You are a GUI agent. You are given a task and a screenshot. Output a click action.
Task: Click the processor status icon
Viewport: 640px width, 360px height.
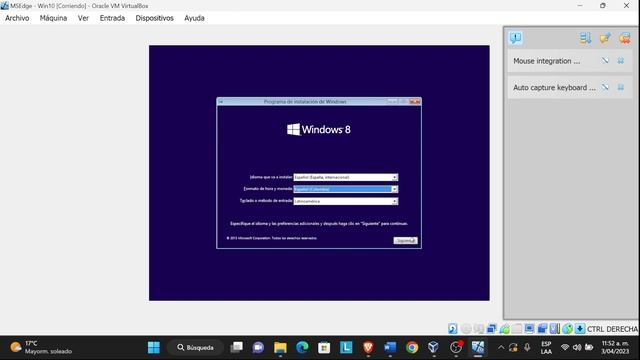tap(555, 329)
